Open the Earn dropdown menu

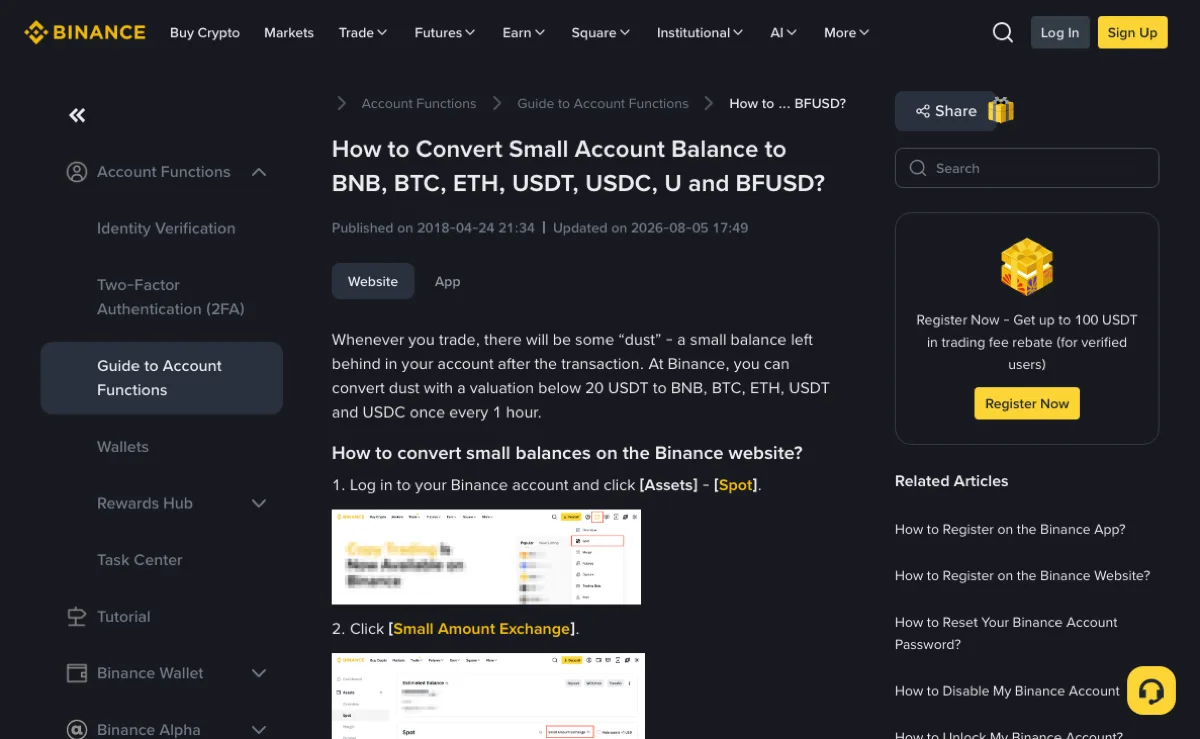(524, 32)
